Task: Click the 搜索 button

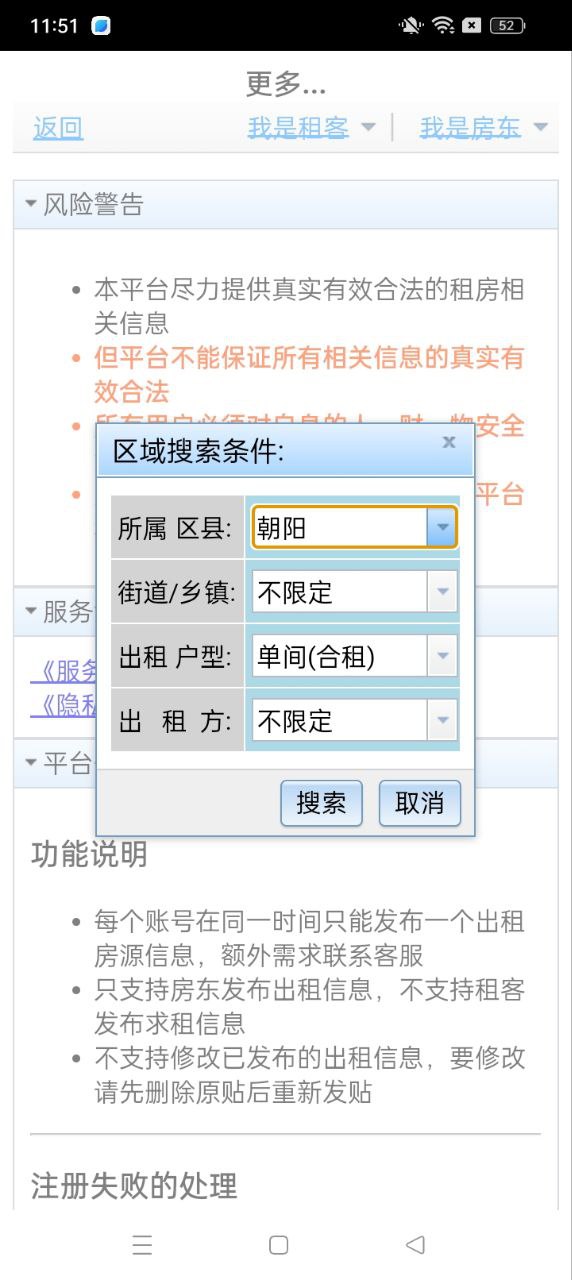Action: [x=321, y=803]
